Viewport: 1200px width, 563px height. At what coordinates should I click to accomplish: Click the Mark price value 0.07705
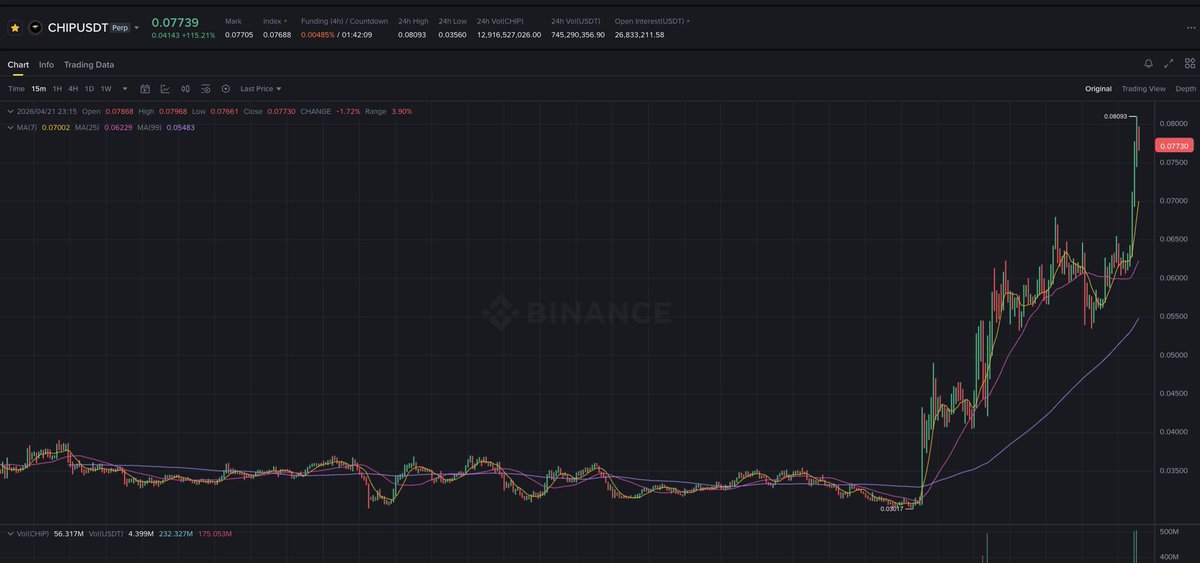click(x=239, y=35)
